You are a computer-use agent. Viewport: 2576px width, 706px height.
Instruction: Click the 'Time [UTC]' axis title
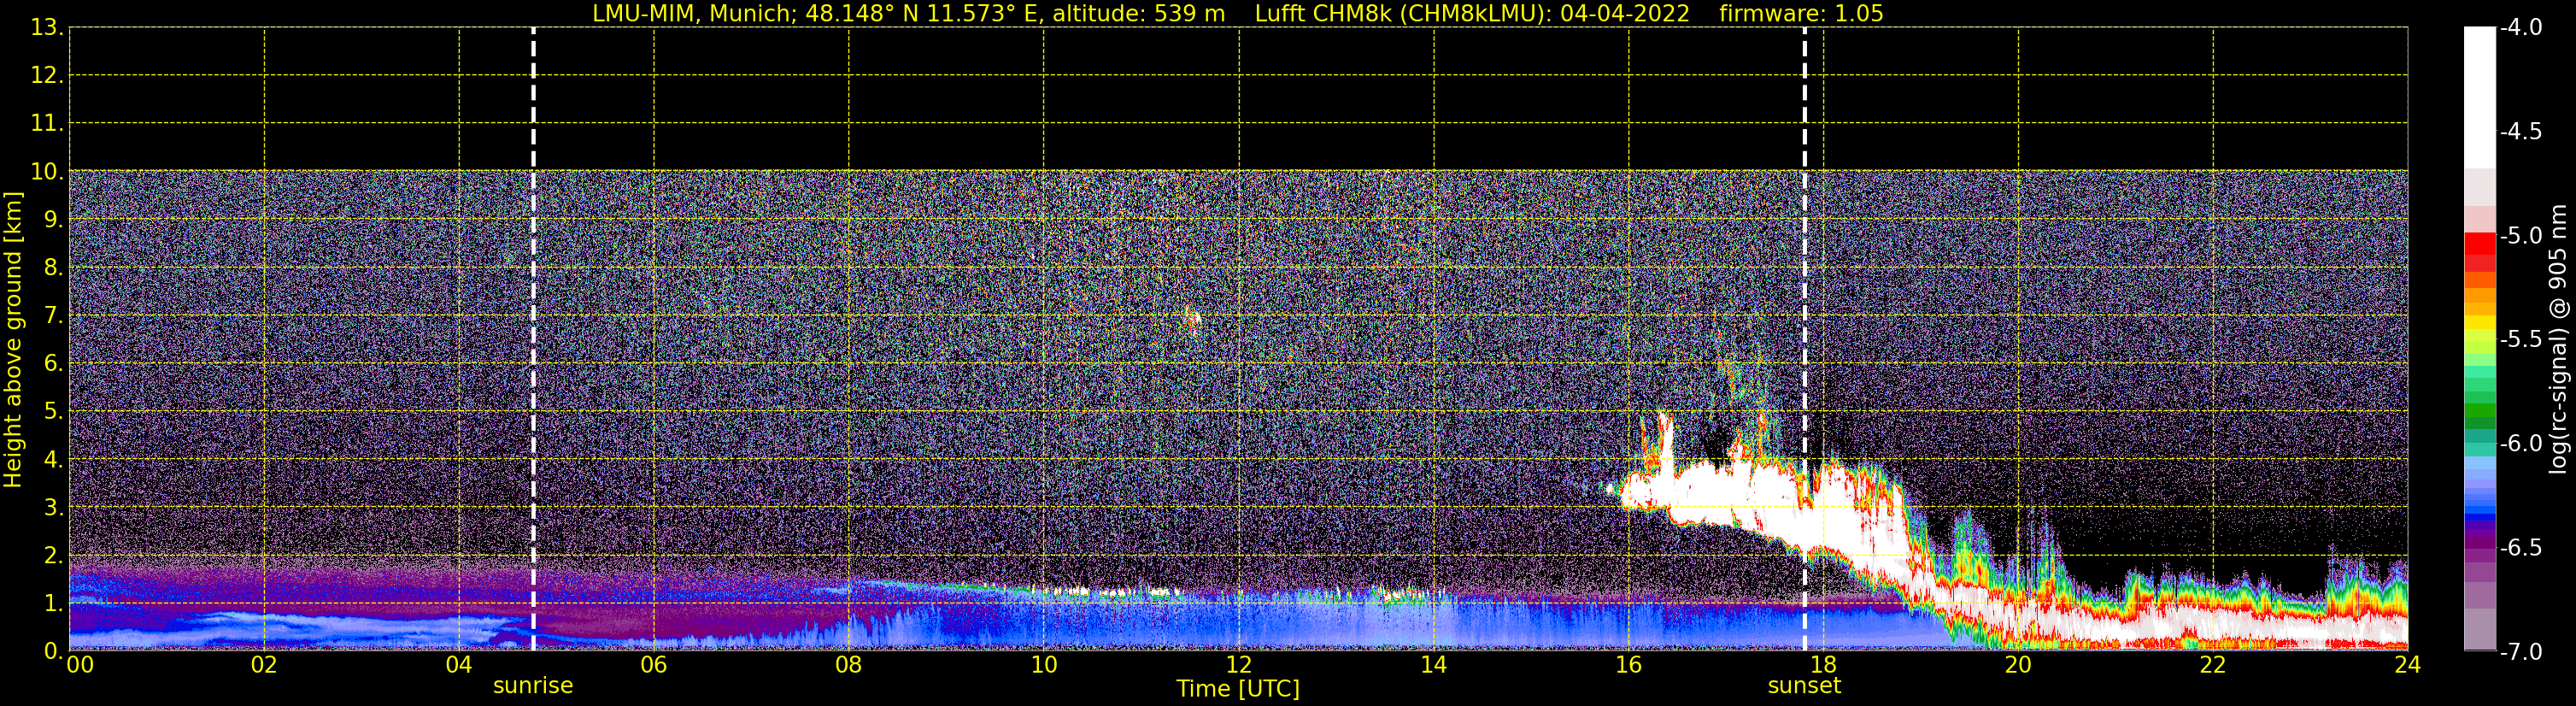pos(1238,689)
